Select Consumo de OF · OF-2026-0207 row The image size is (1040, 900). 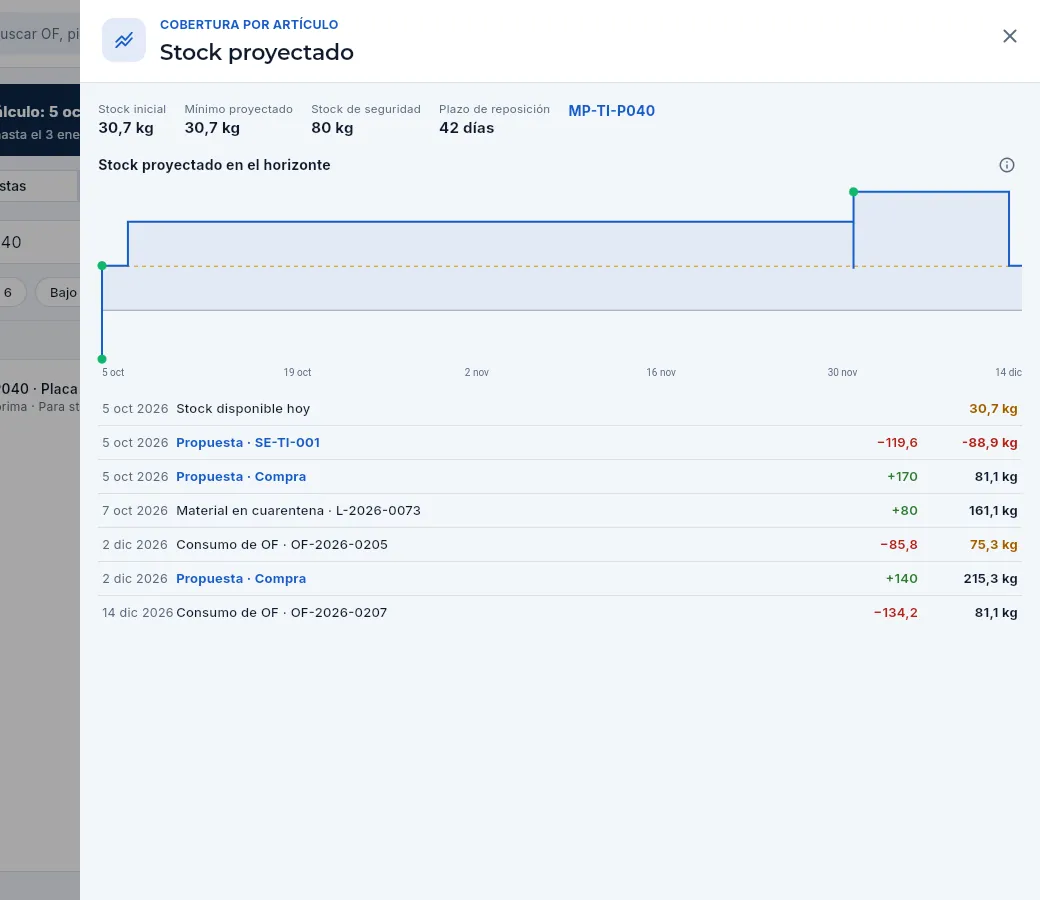click(x=560, y=612)
